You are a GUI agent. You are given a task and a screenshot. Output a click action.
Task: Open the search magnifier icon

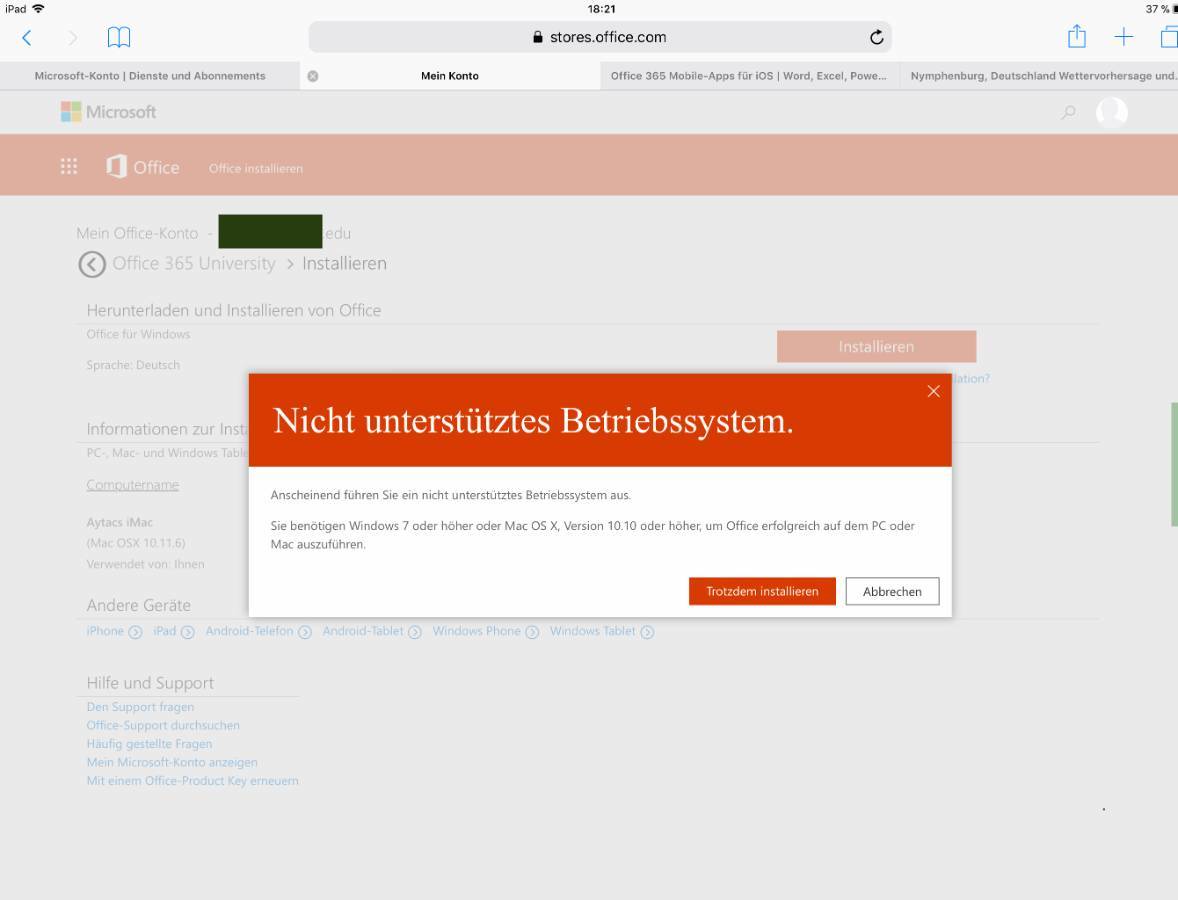pyautogui.click(x=1068, y=112)
